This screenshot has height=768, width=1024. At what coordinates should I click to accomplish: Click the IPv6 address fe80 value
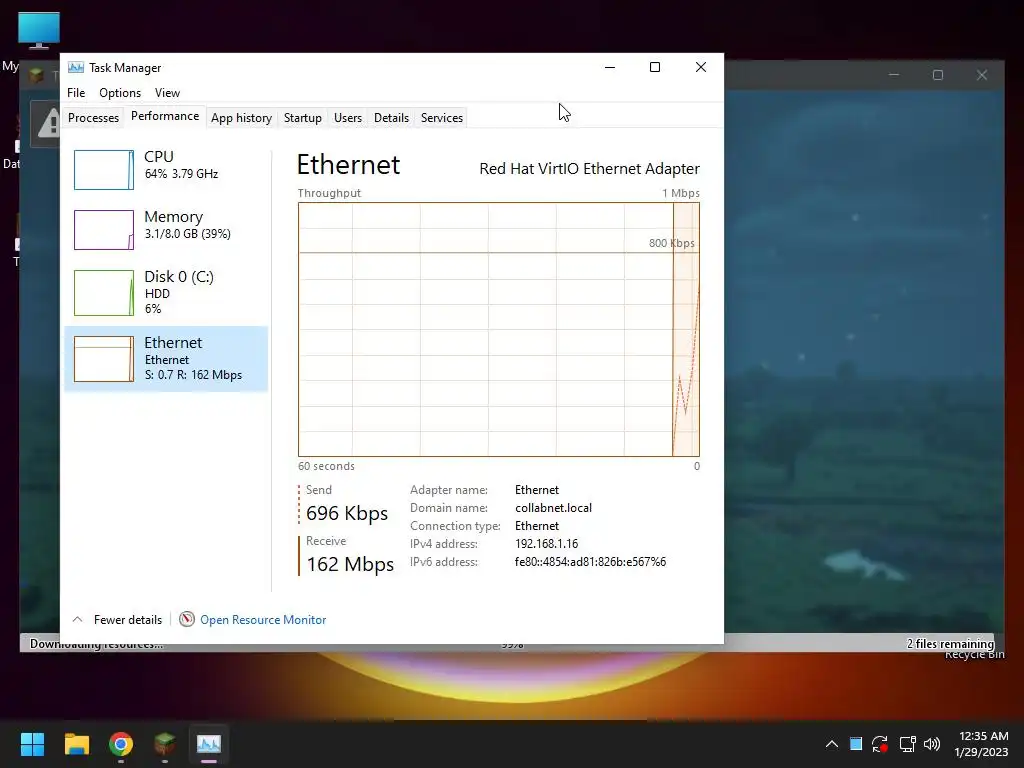590,562
